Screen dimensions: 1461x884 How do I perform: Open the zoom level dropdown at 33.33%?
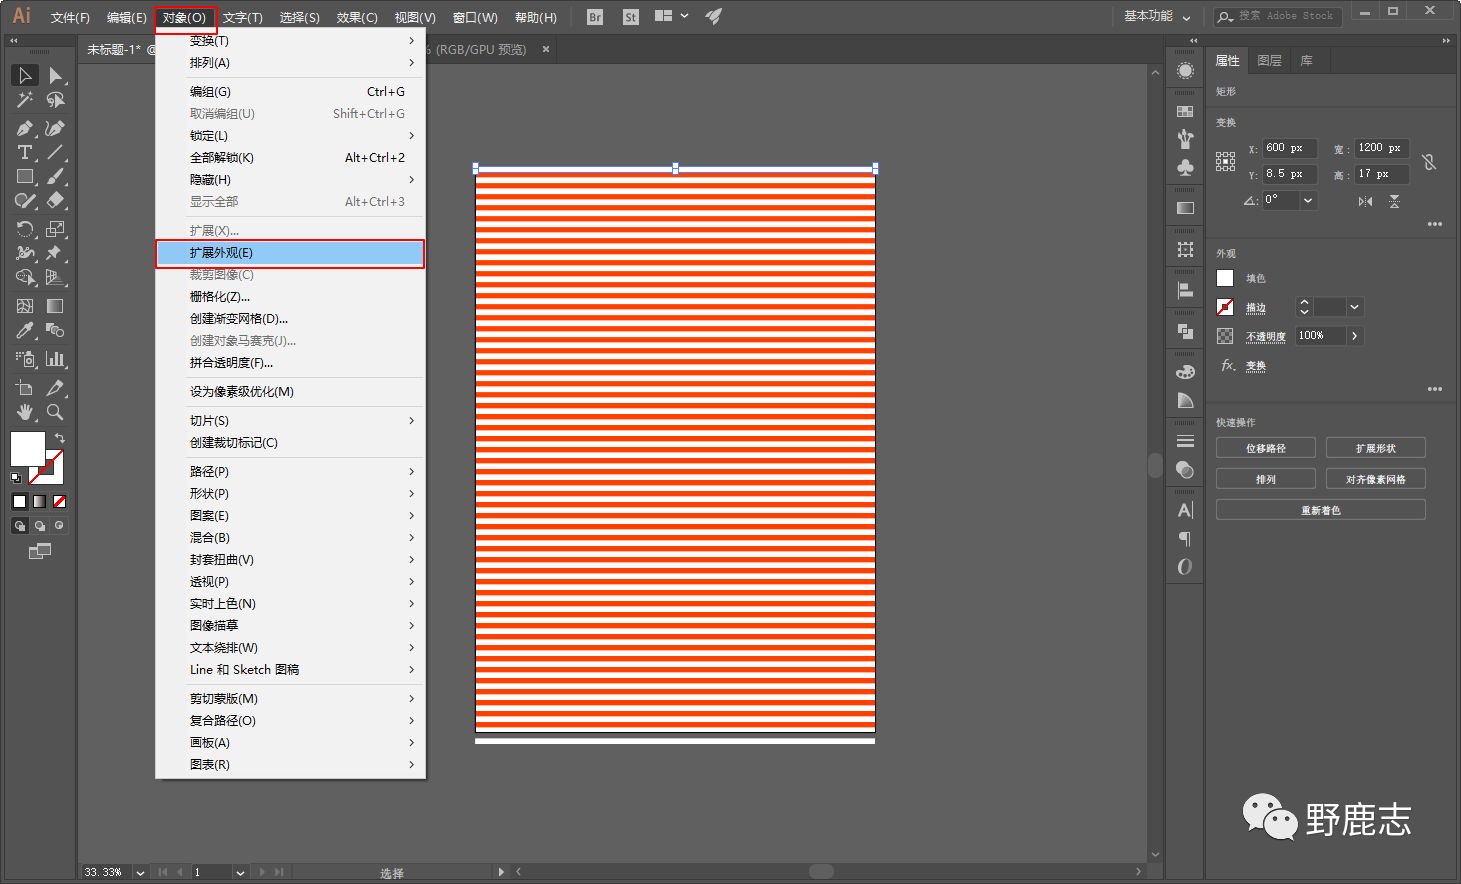click(x=140, y=872)
